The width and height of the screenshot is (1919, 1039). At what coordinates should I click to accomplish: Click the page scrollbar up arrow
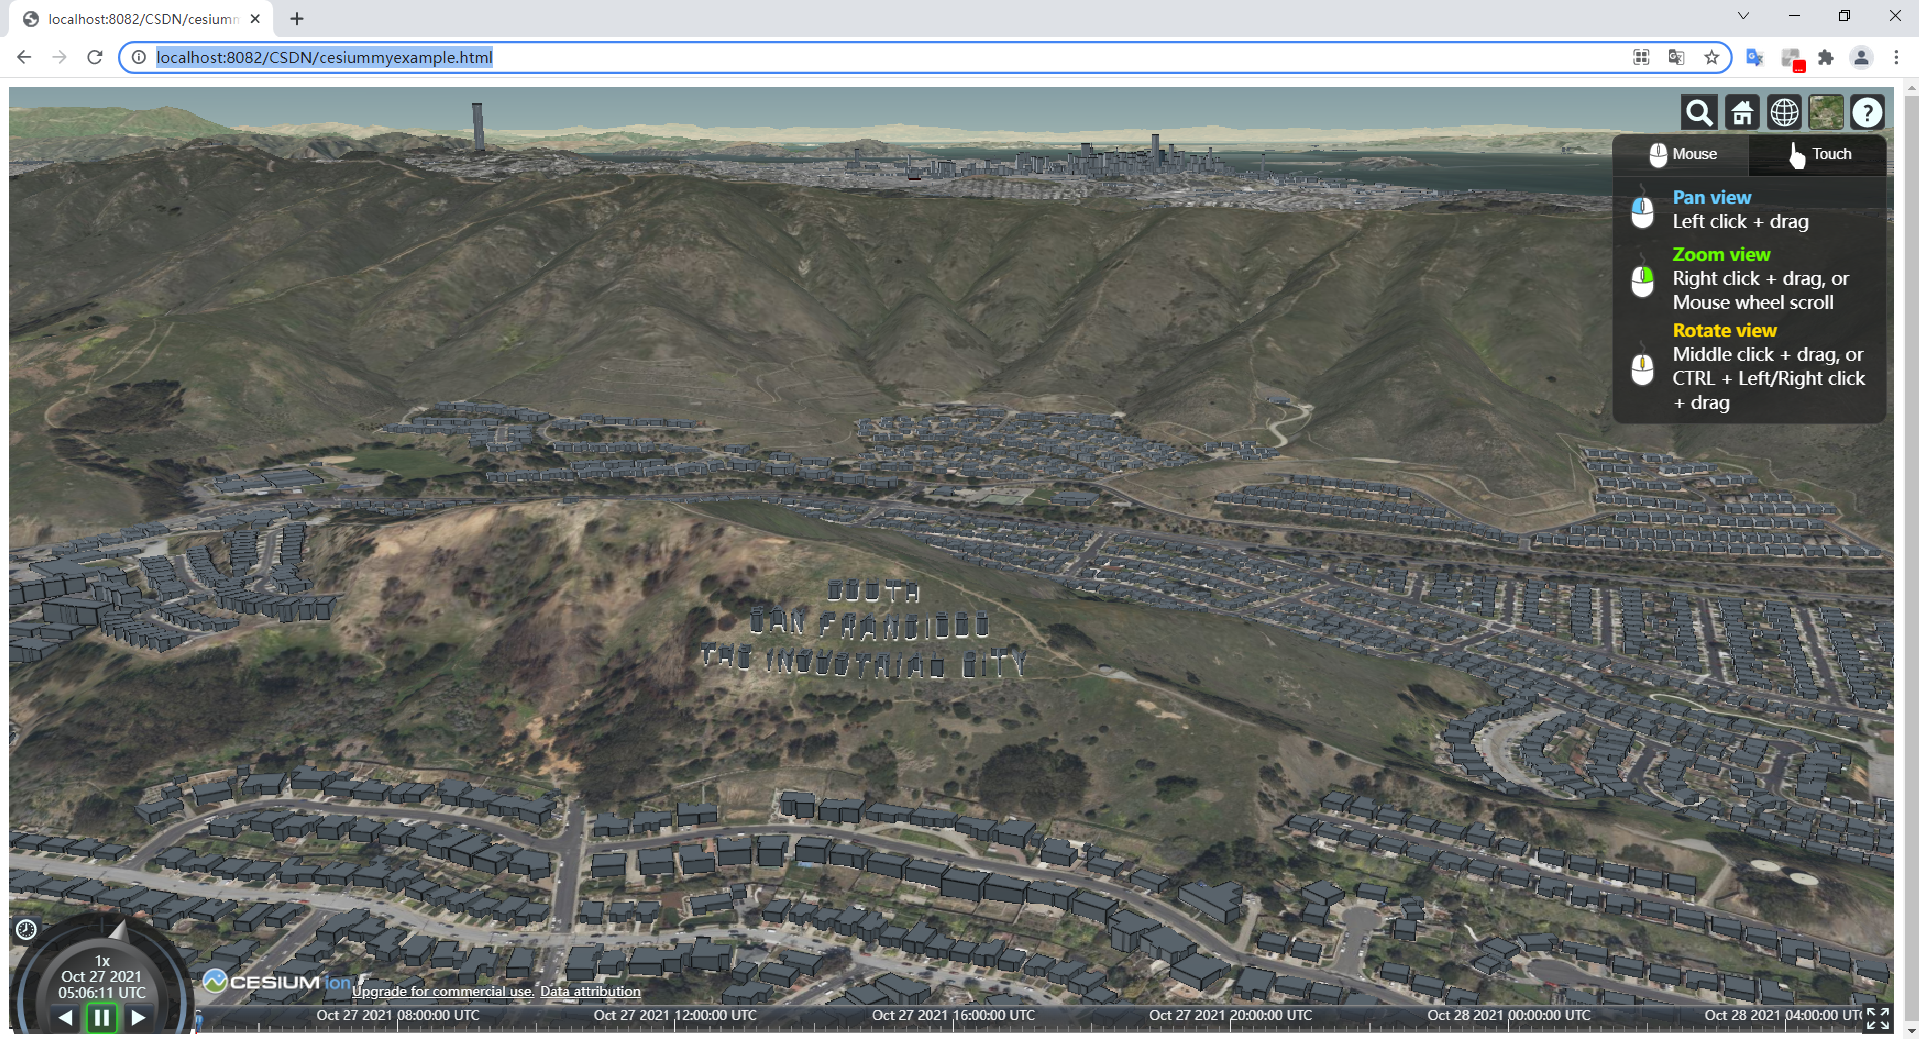tap(1911, 89)
